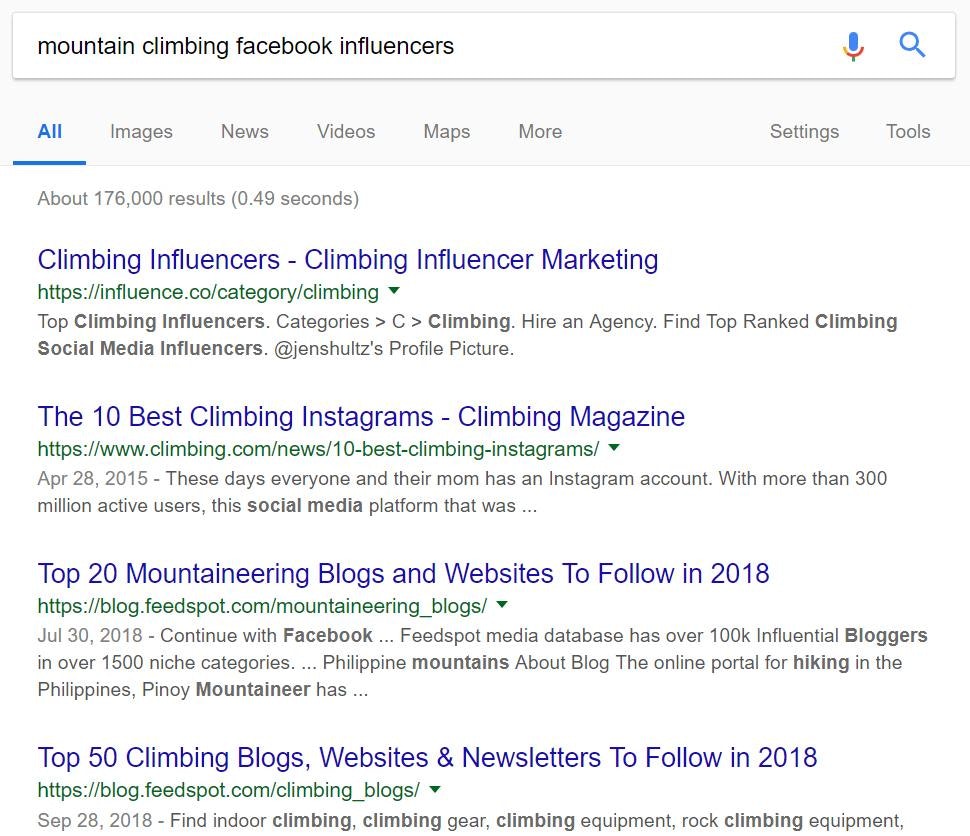This screenshot has height=836, width=970.
Task: Expand the More search categories menu
Action: coord(540,132)
